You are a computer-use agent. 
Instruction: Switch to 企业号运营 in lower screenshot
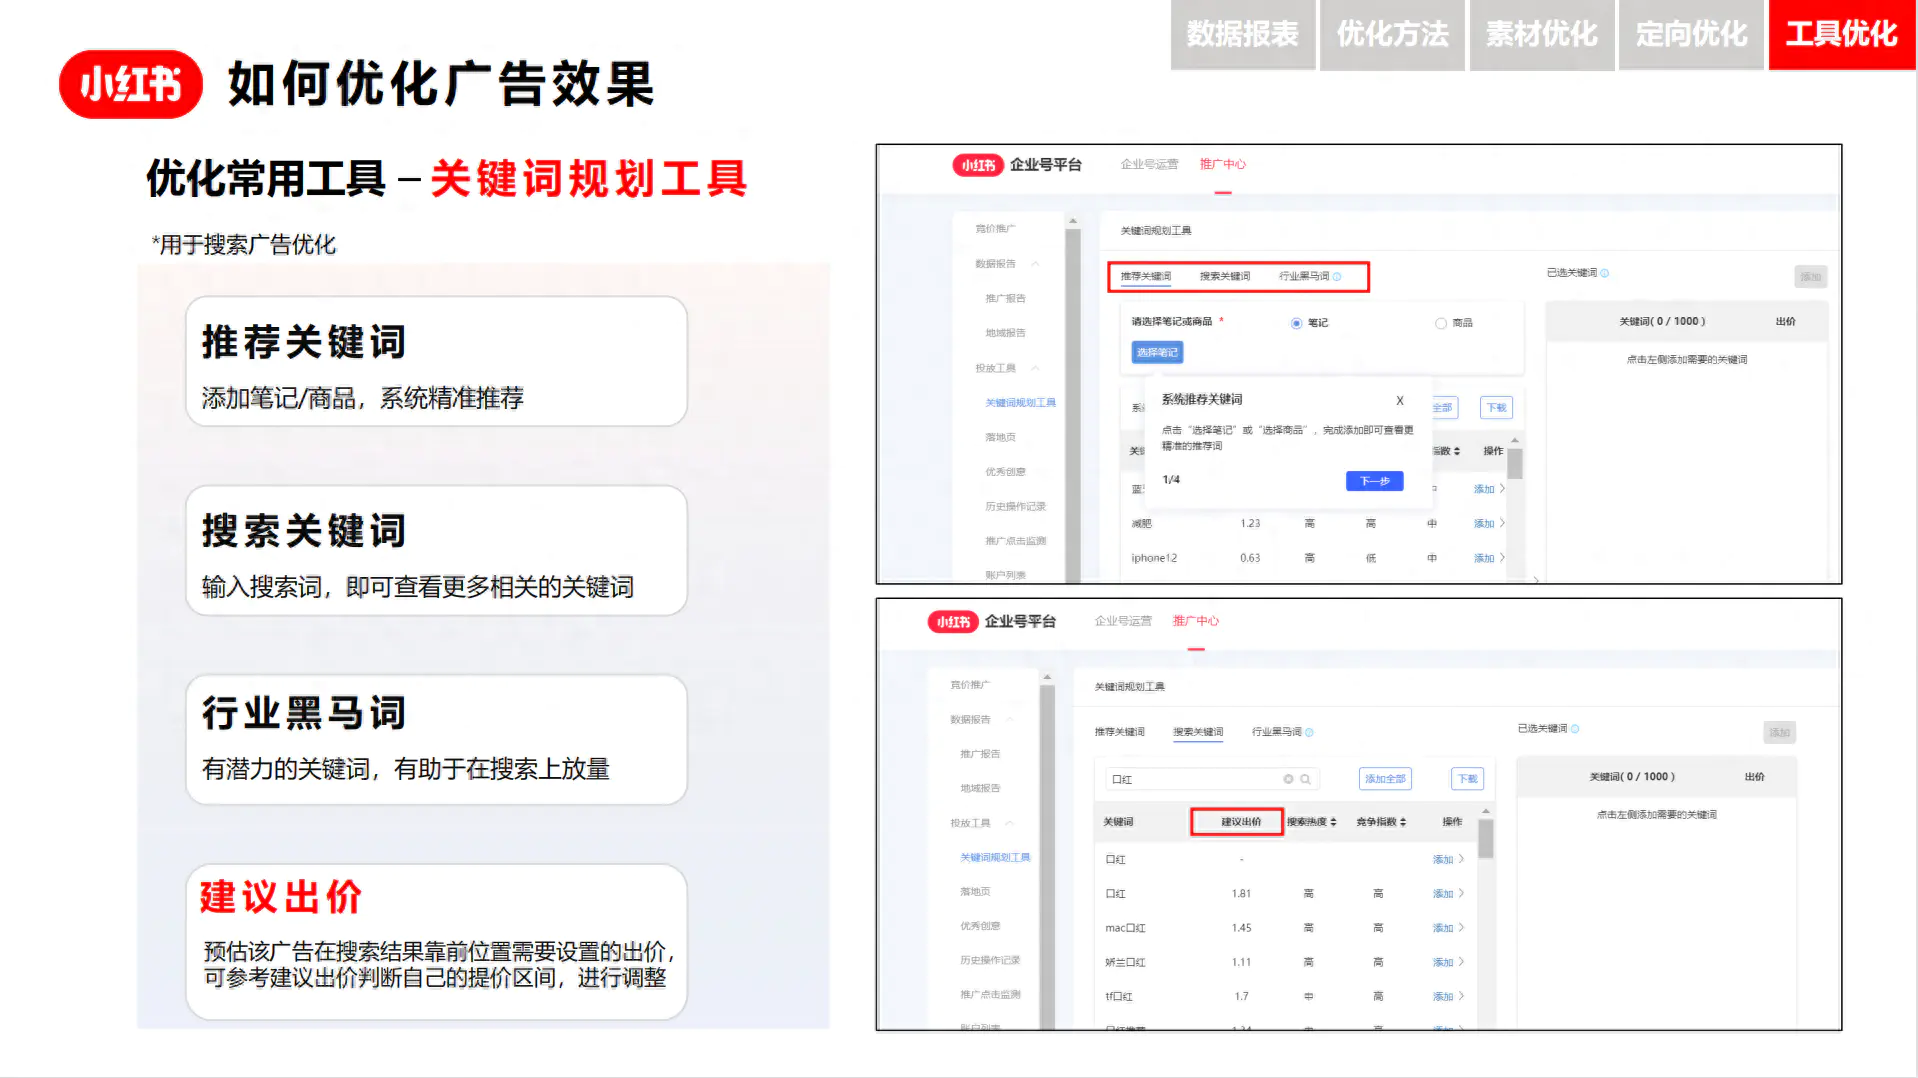point(1123,622)
